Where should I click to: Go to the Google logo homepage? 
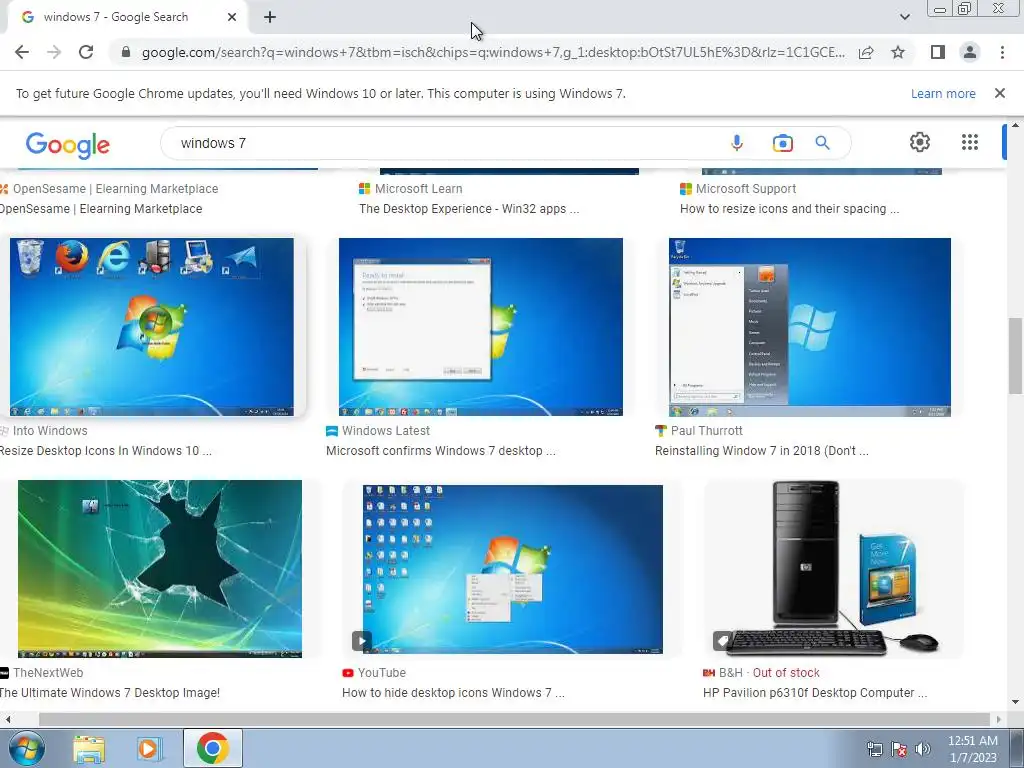[67, 144]
